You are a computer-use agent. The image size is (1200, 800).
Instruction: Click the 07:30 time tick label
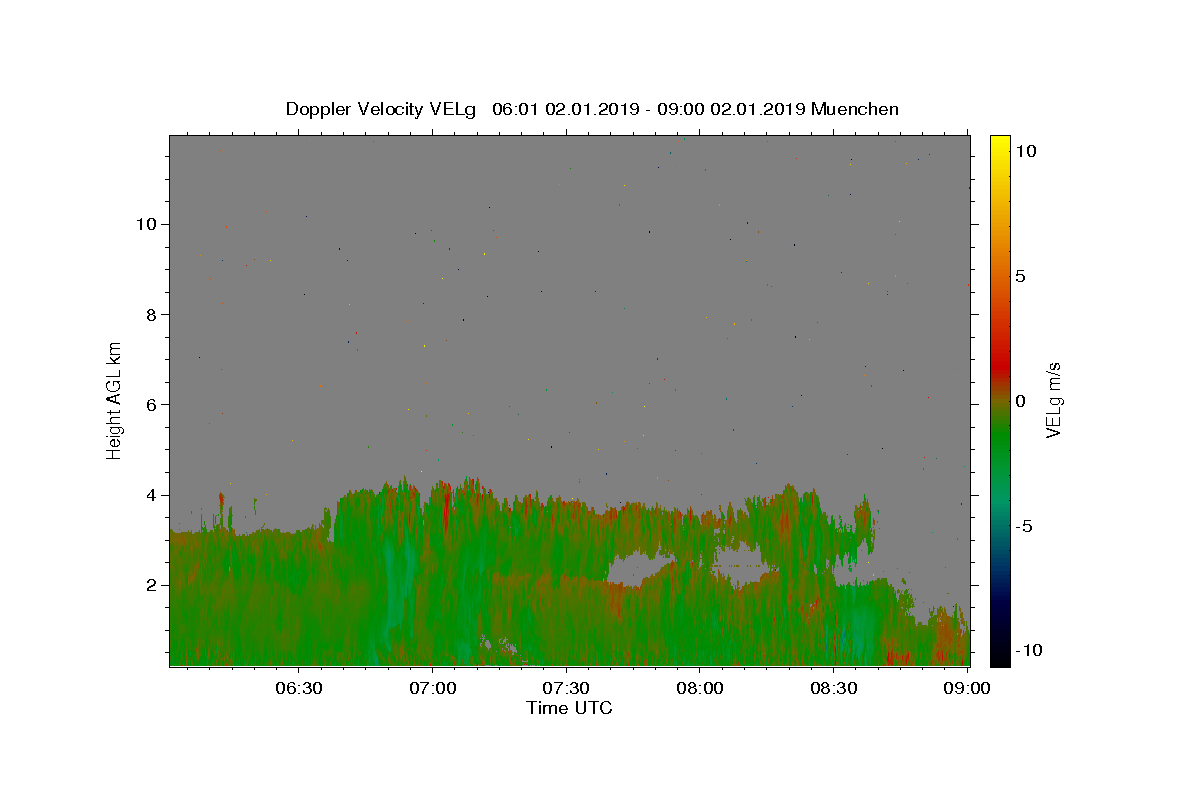coord(566,688)
